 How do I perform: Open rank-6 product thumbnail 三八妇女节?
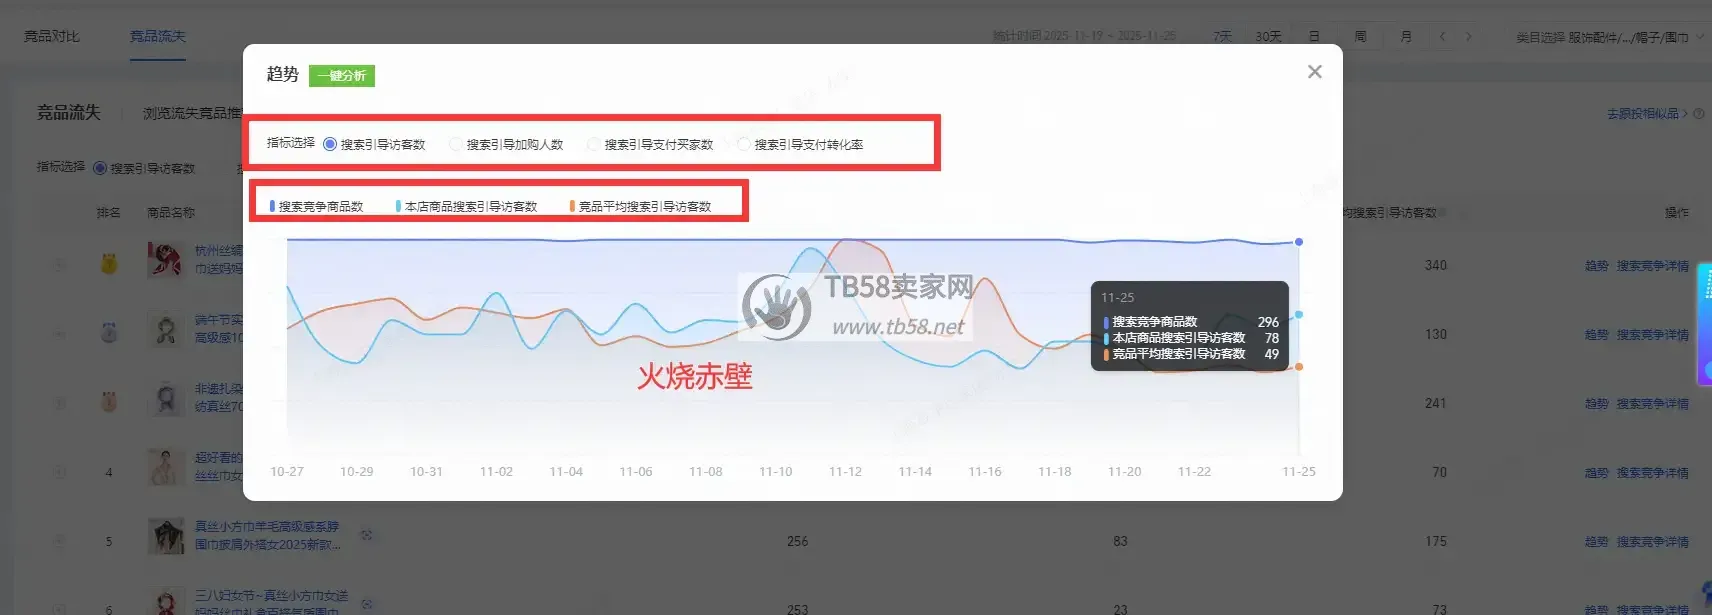(x=165, y=601)
